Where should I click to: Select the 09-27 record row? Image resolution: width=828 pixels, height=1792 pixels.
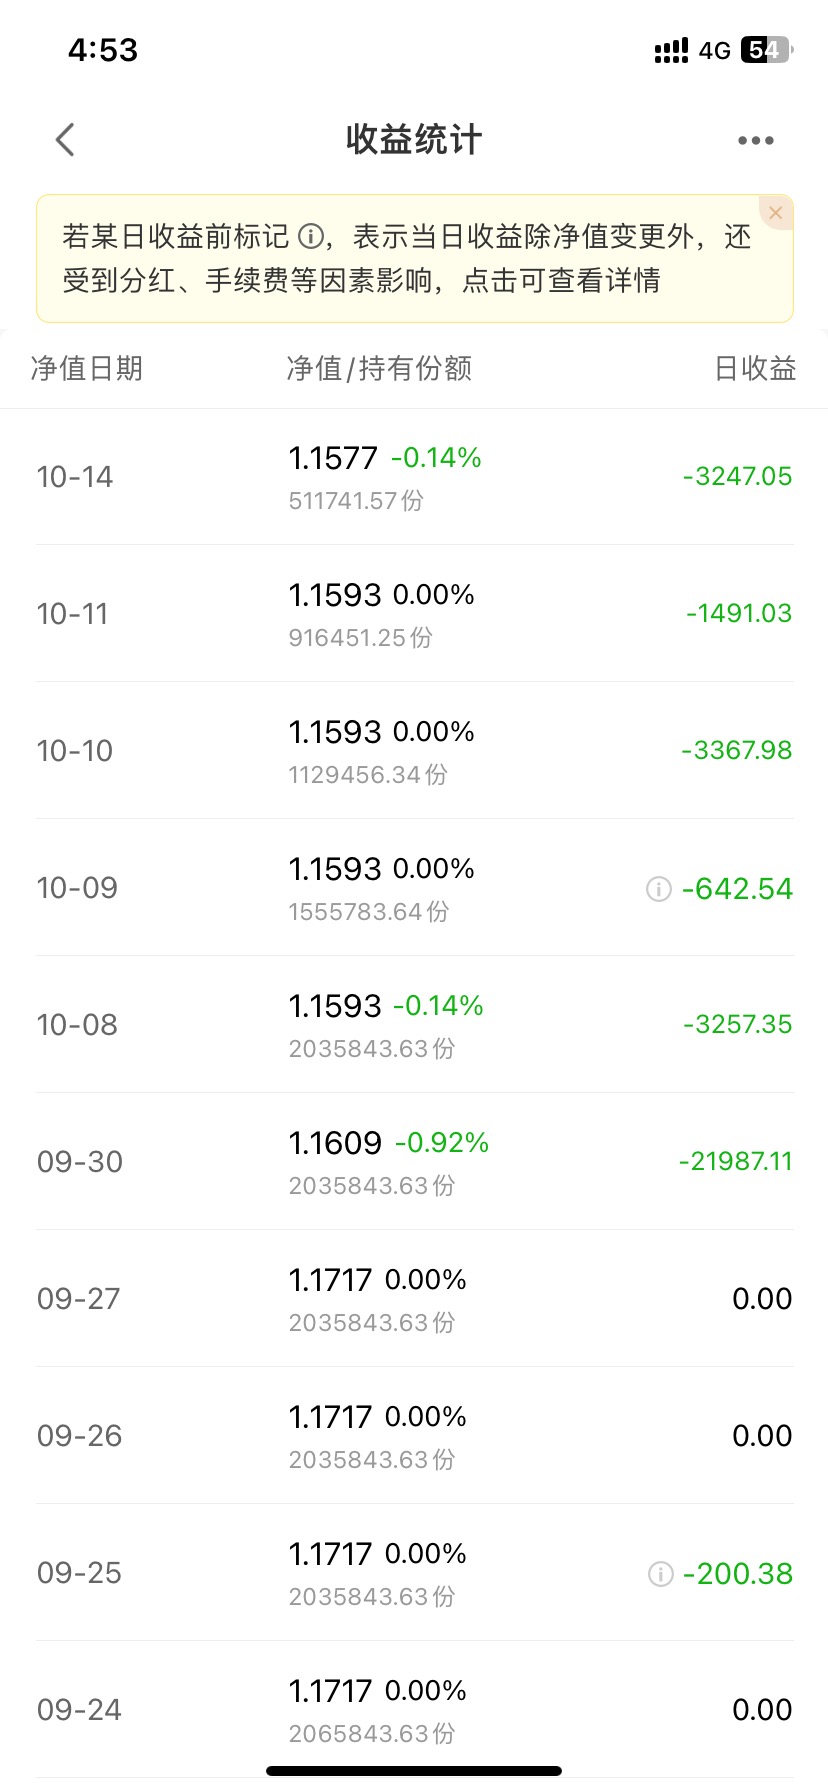click(414, 1298)
